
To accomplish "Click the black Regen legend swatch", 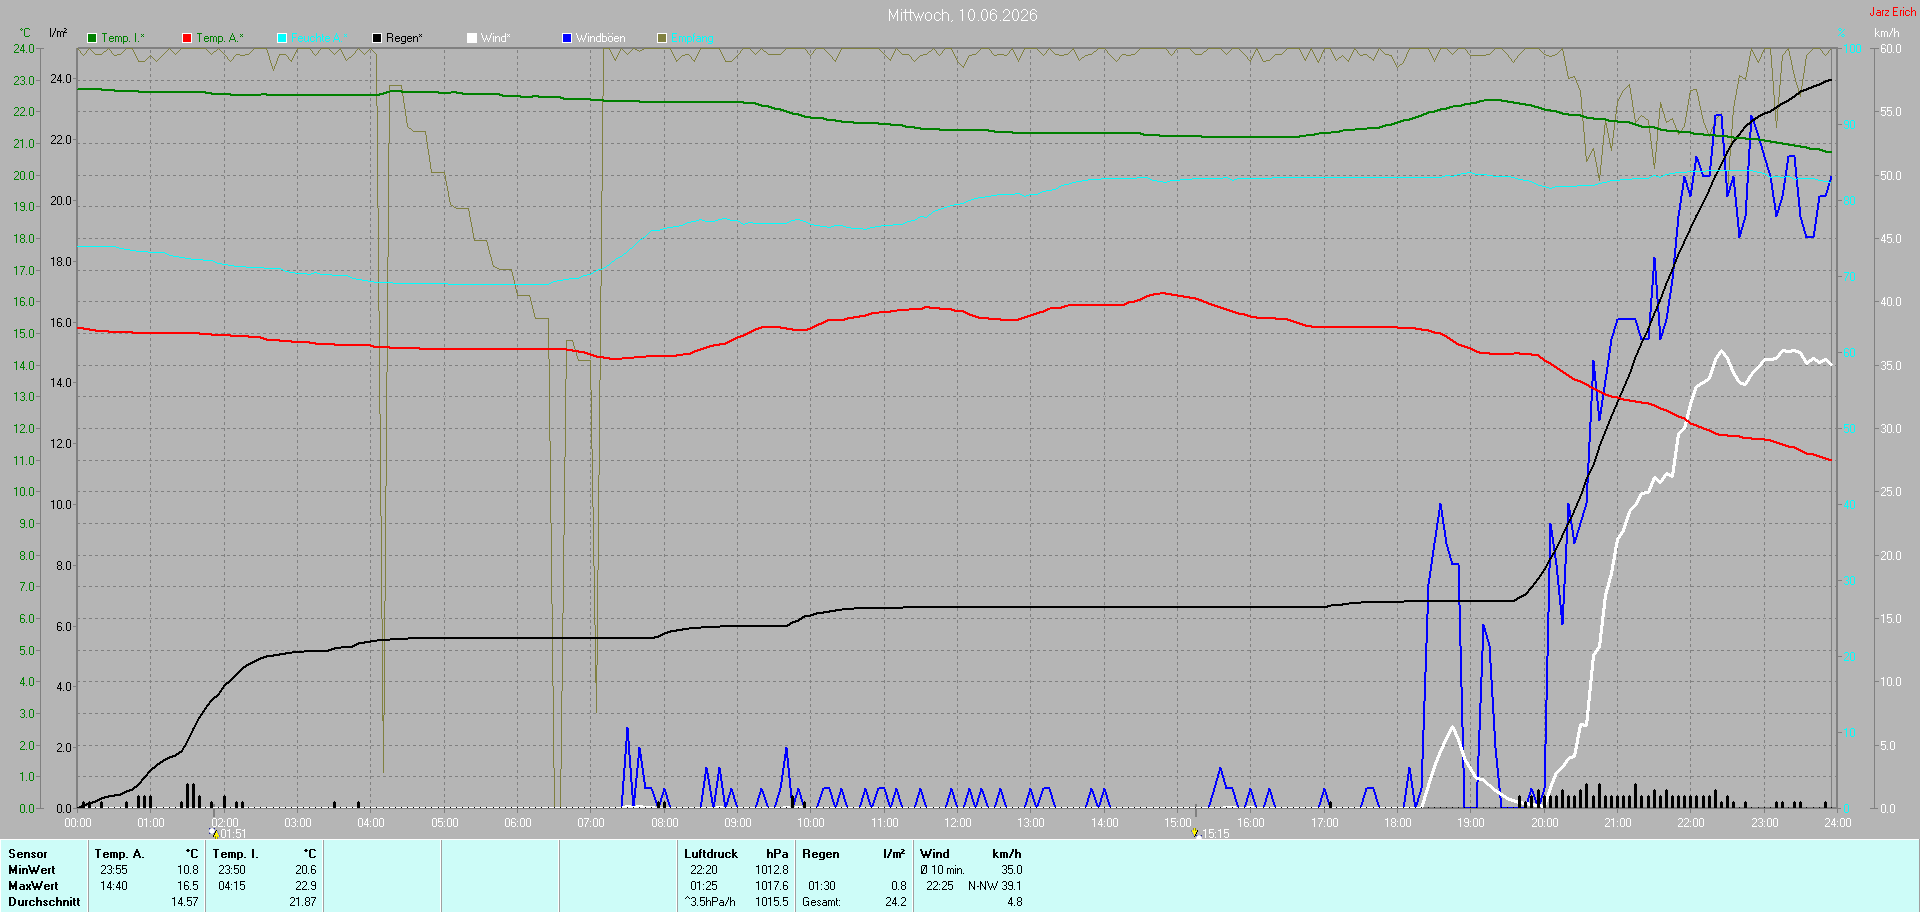I will point(377,38).
